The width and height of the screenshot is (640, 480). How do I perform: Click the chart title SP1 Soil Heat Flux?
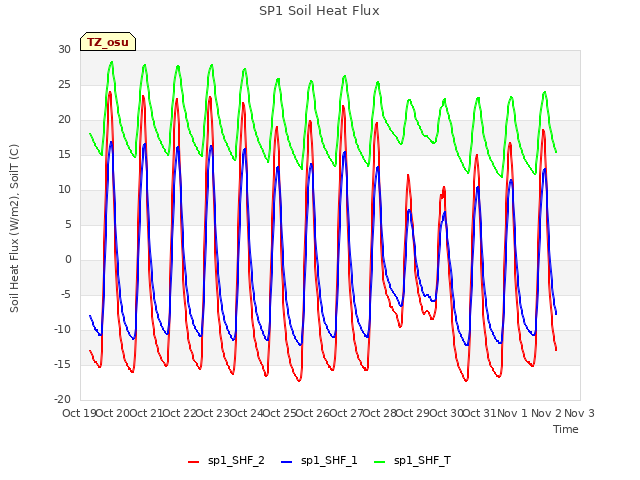tap(319, 11)
